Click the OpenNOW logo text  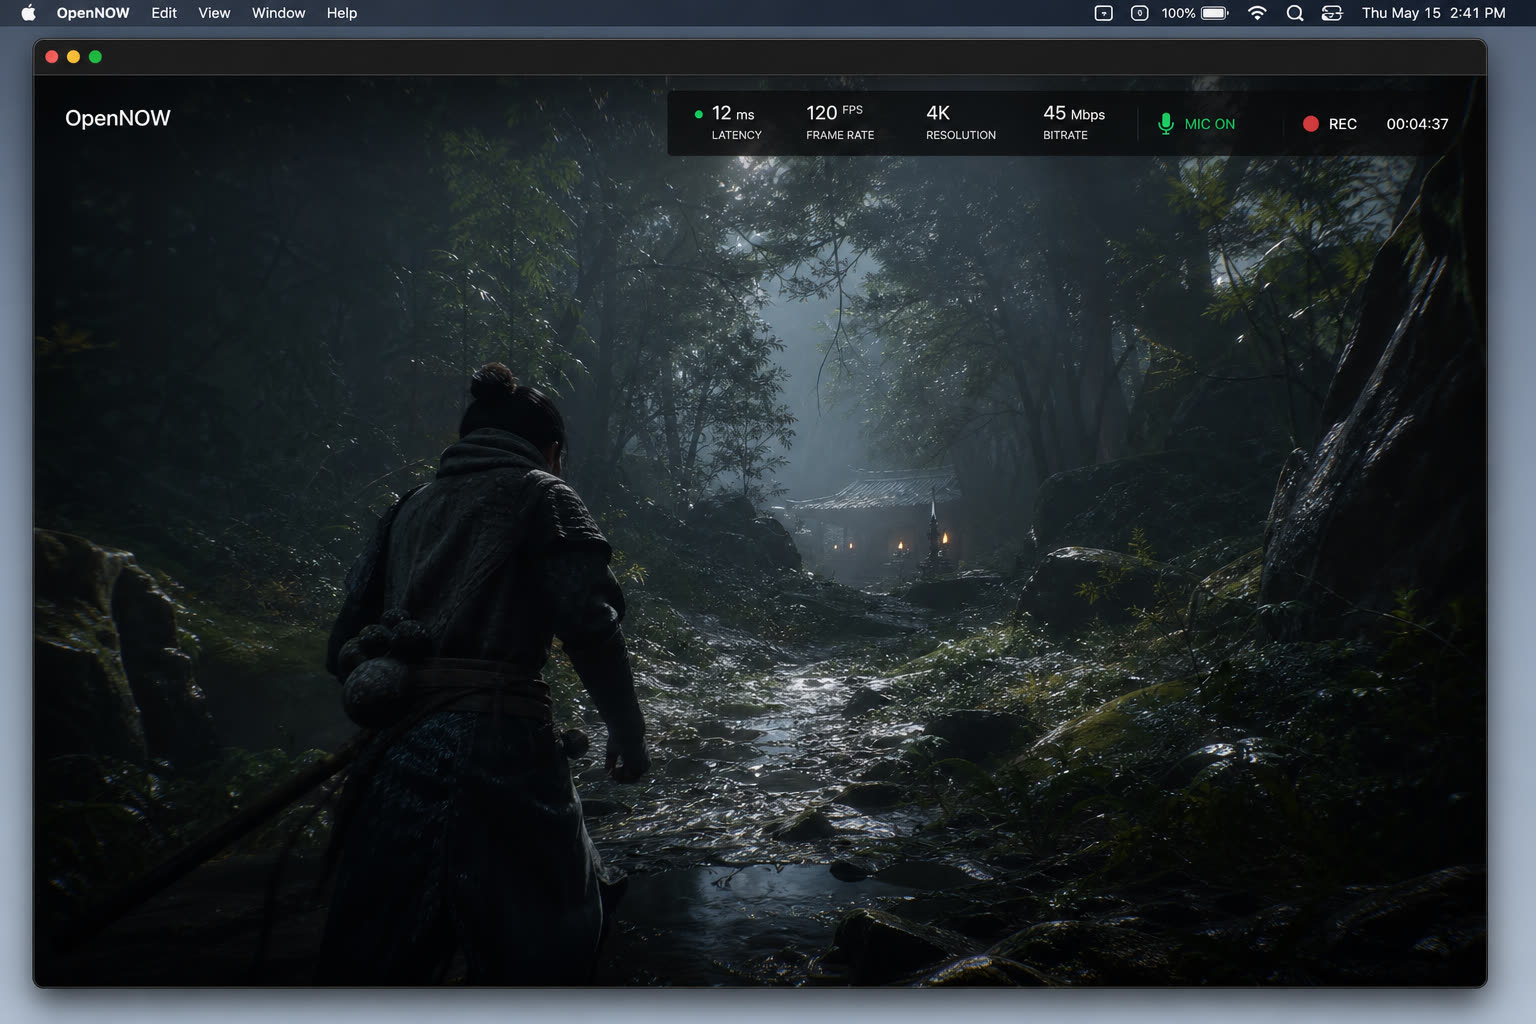(118, 118)
